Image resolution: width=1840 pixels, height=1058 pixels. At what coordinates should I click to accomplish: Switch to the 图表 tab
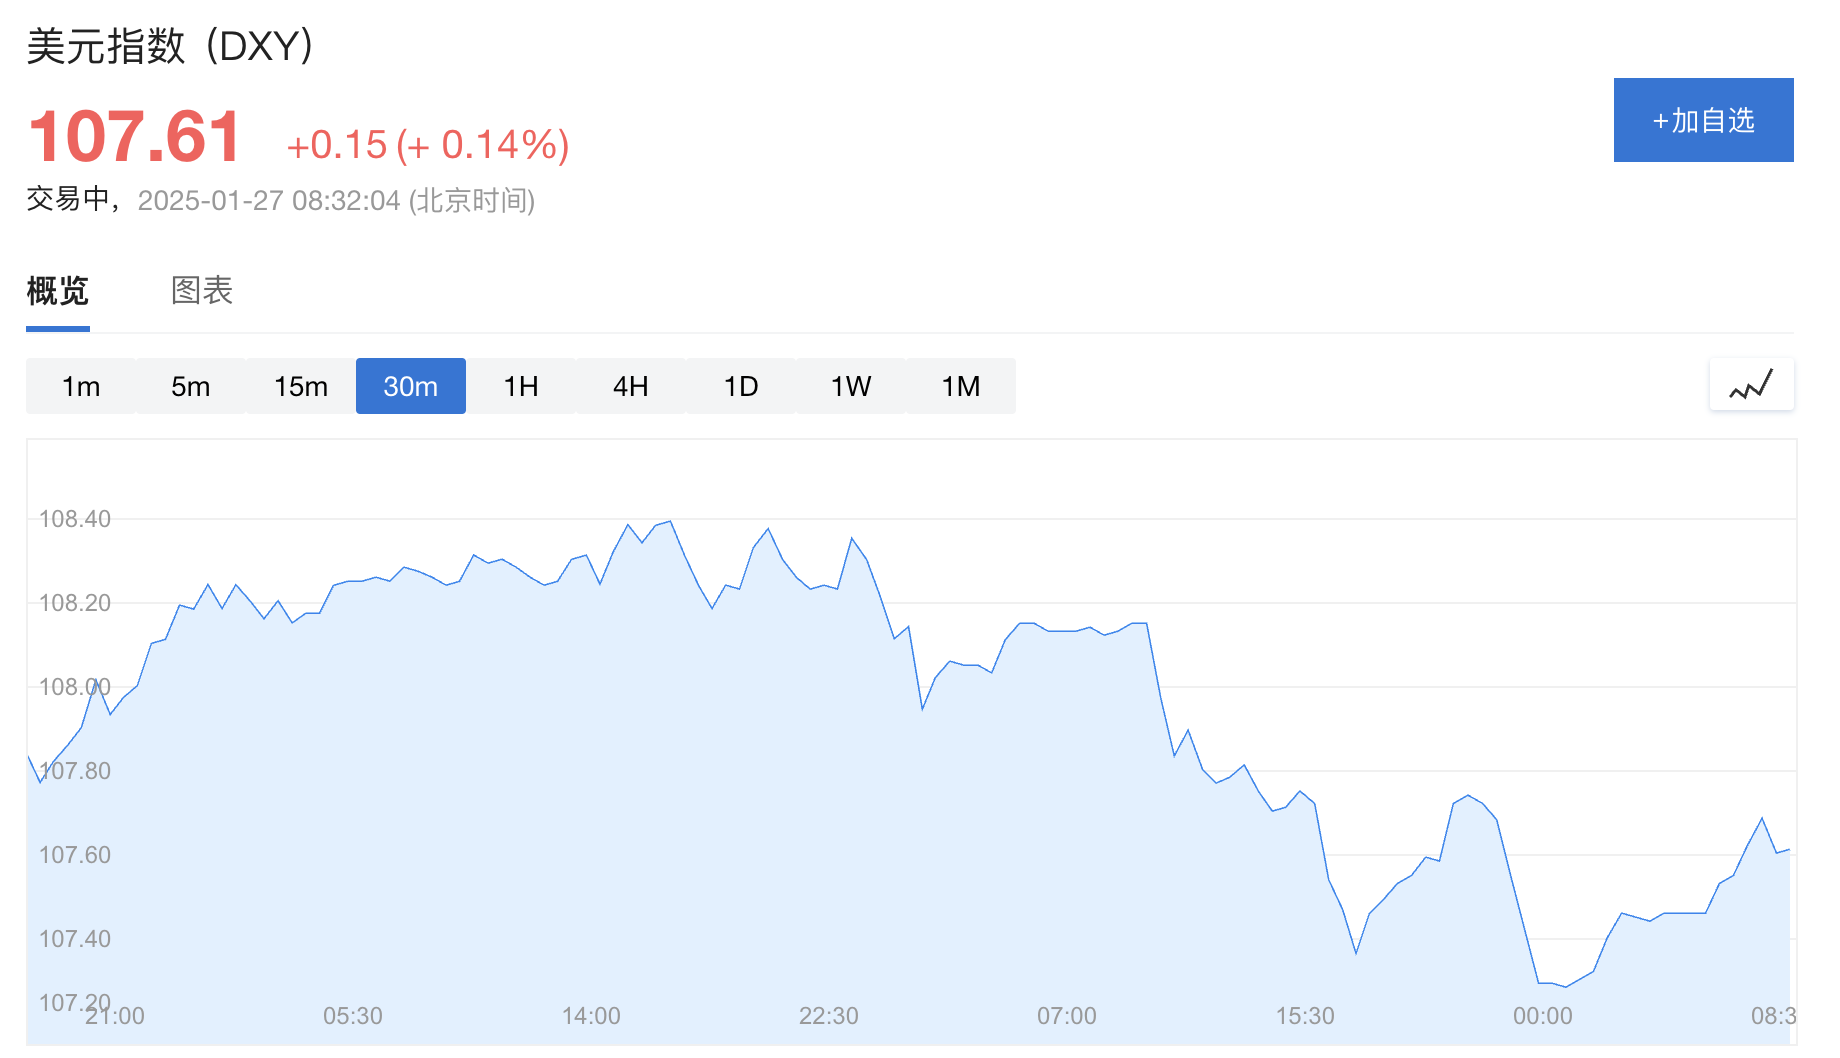pyautogui.click(x=202, y=291)
